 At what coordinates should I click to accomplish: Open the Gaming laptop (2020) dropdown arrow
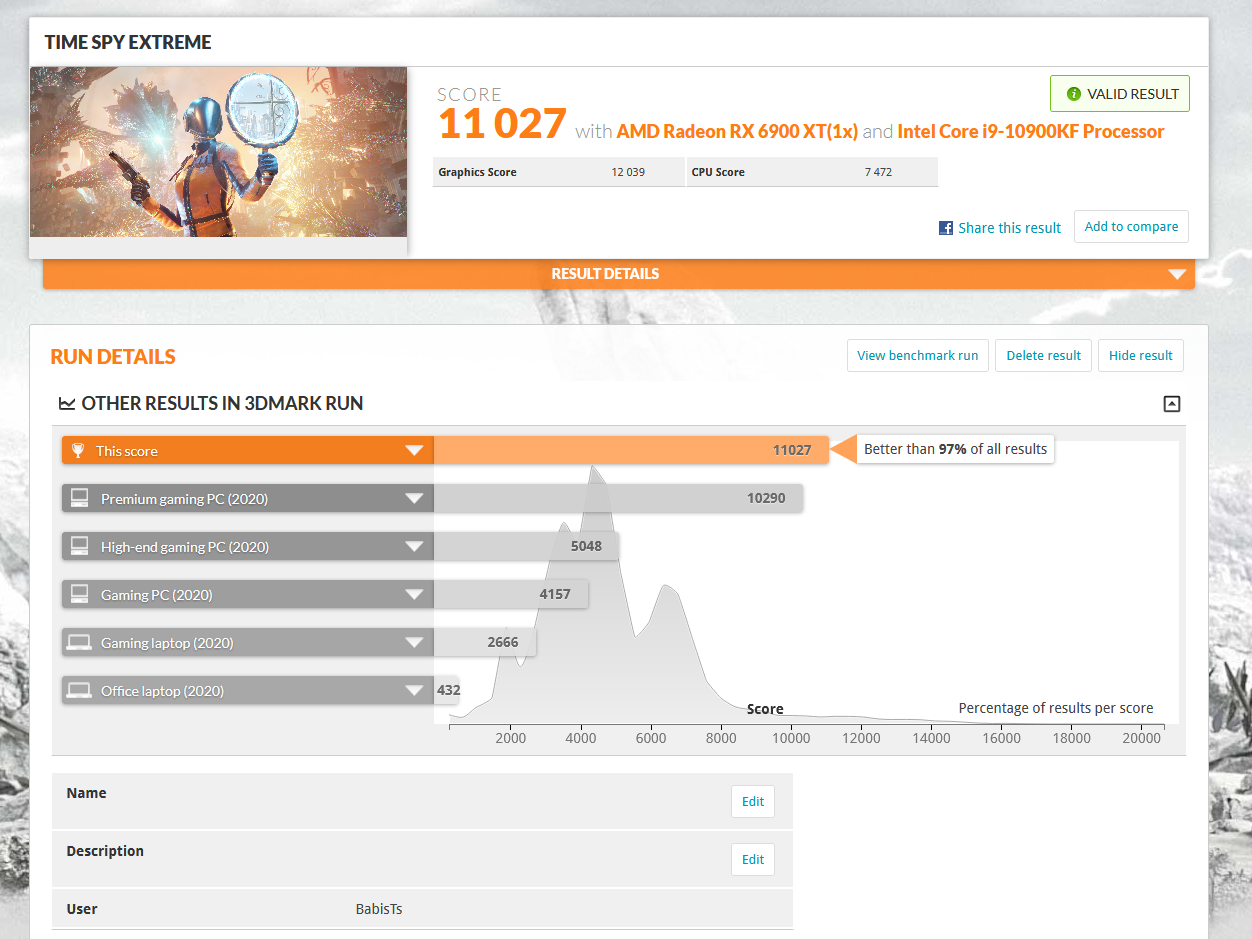(x=414, y=643)
